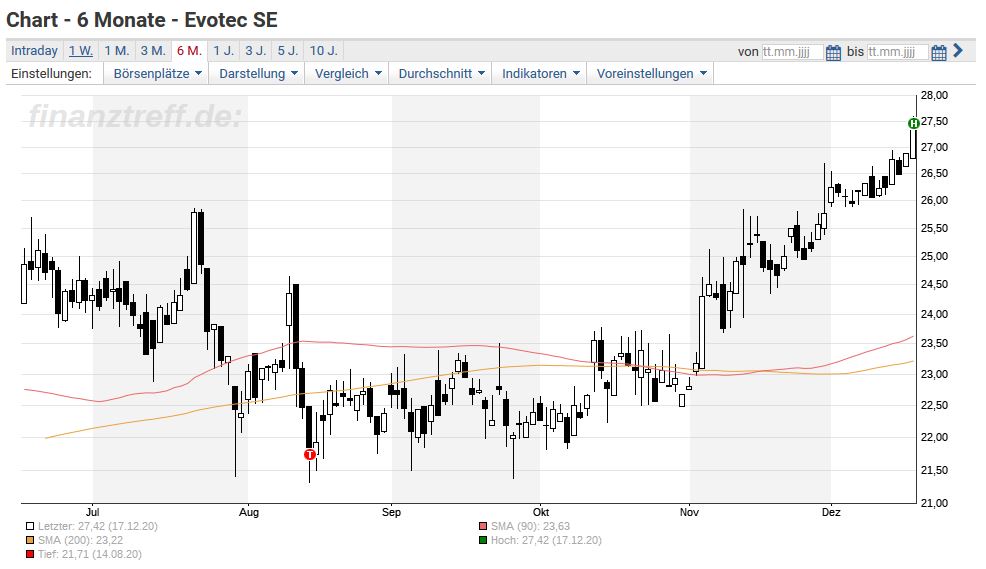The width and height of the screenshot is (986, 569).
Task: Open the Voreinstellungen dropdown
Action: 651,74
